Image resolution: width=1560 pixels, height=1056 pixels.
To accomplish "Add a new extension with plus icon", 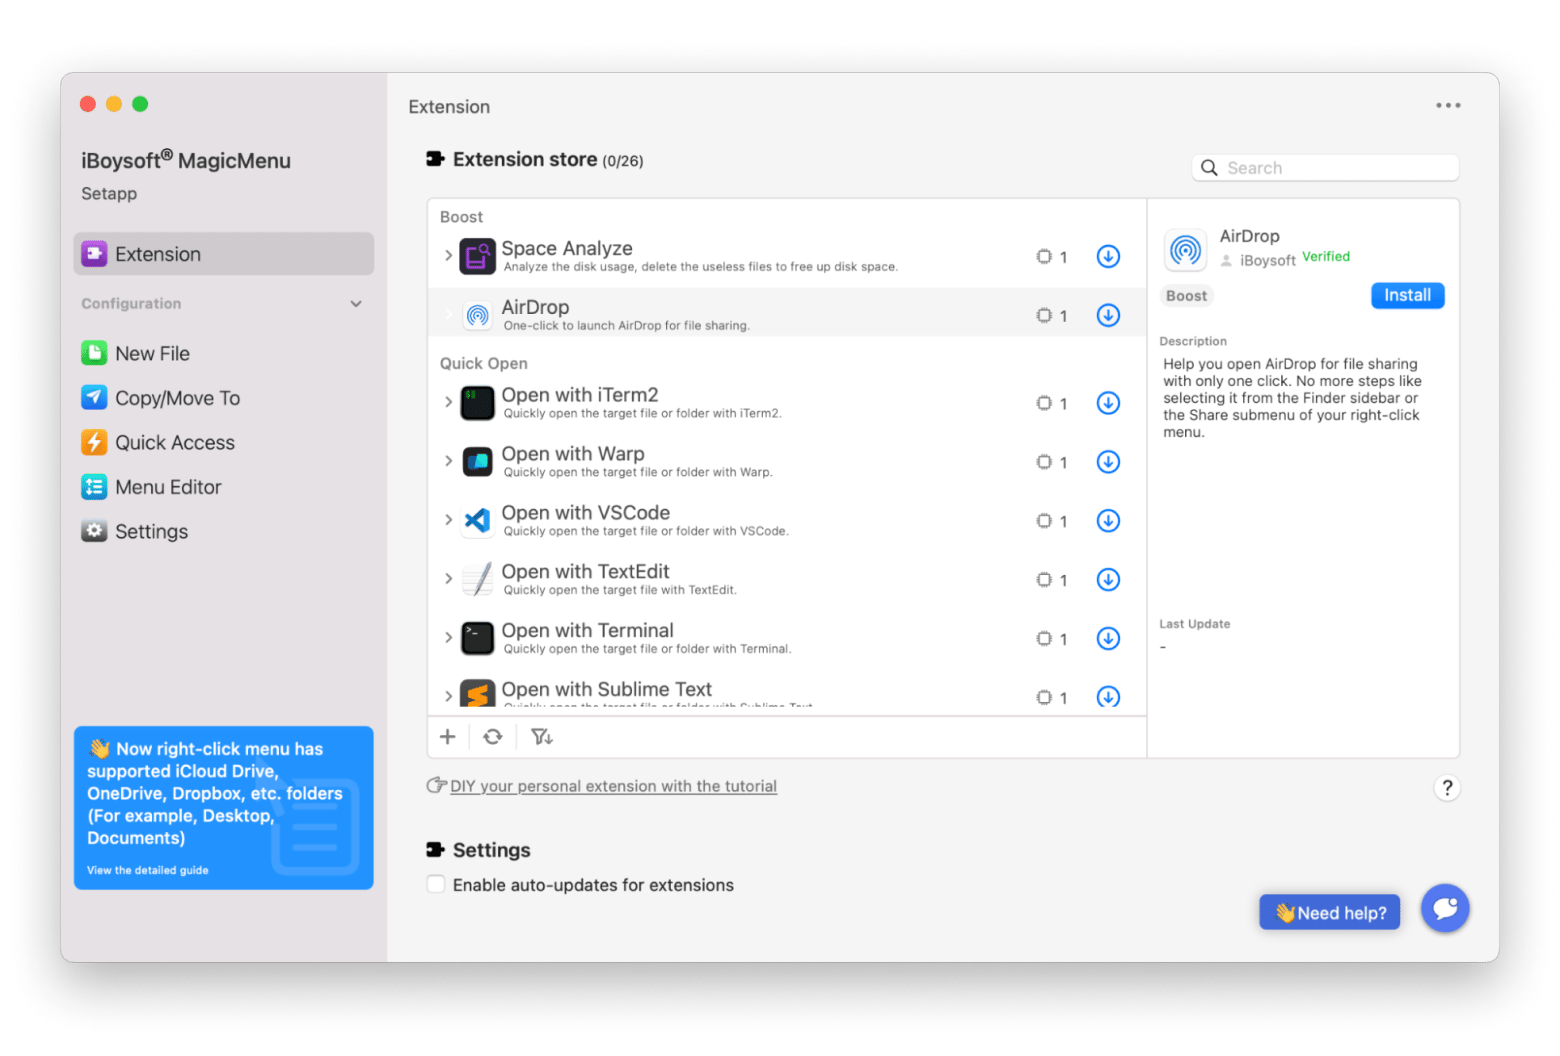I will 448,737.
